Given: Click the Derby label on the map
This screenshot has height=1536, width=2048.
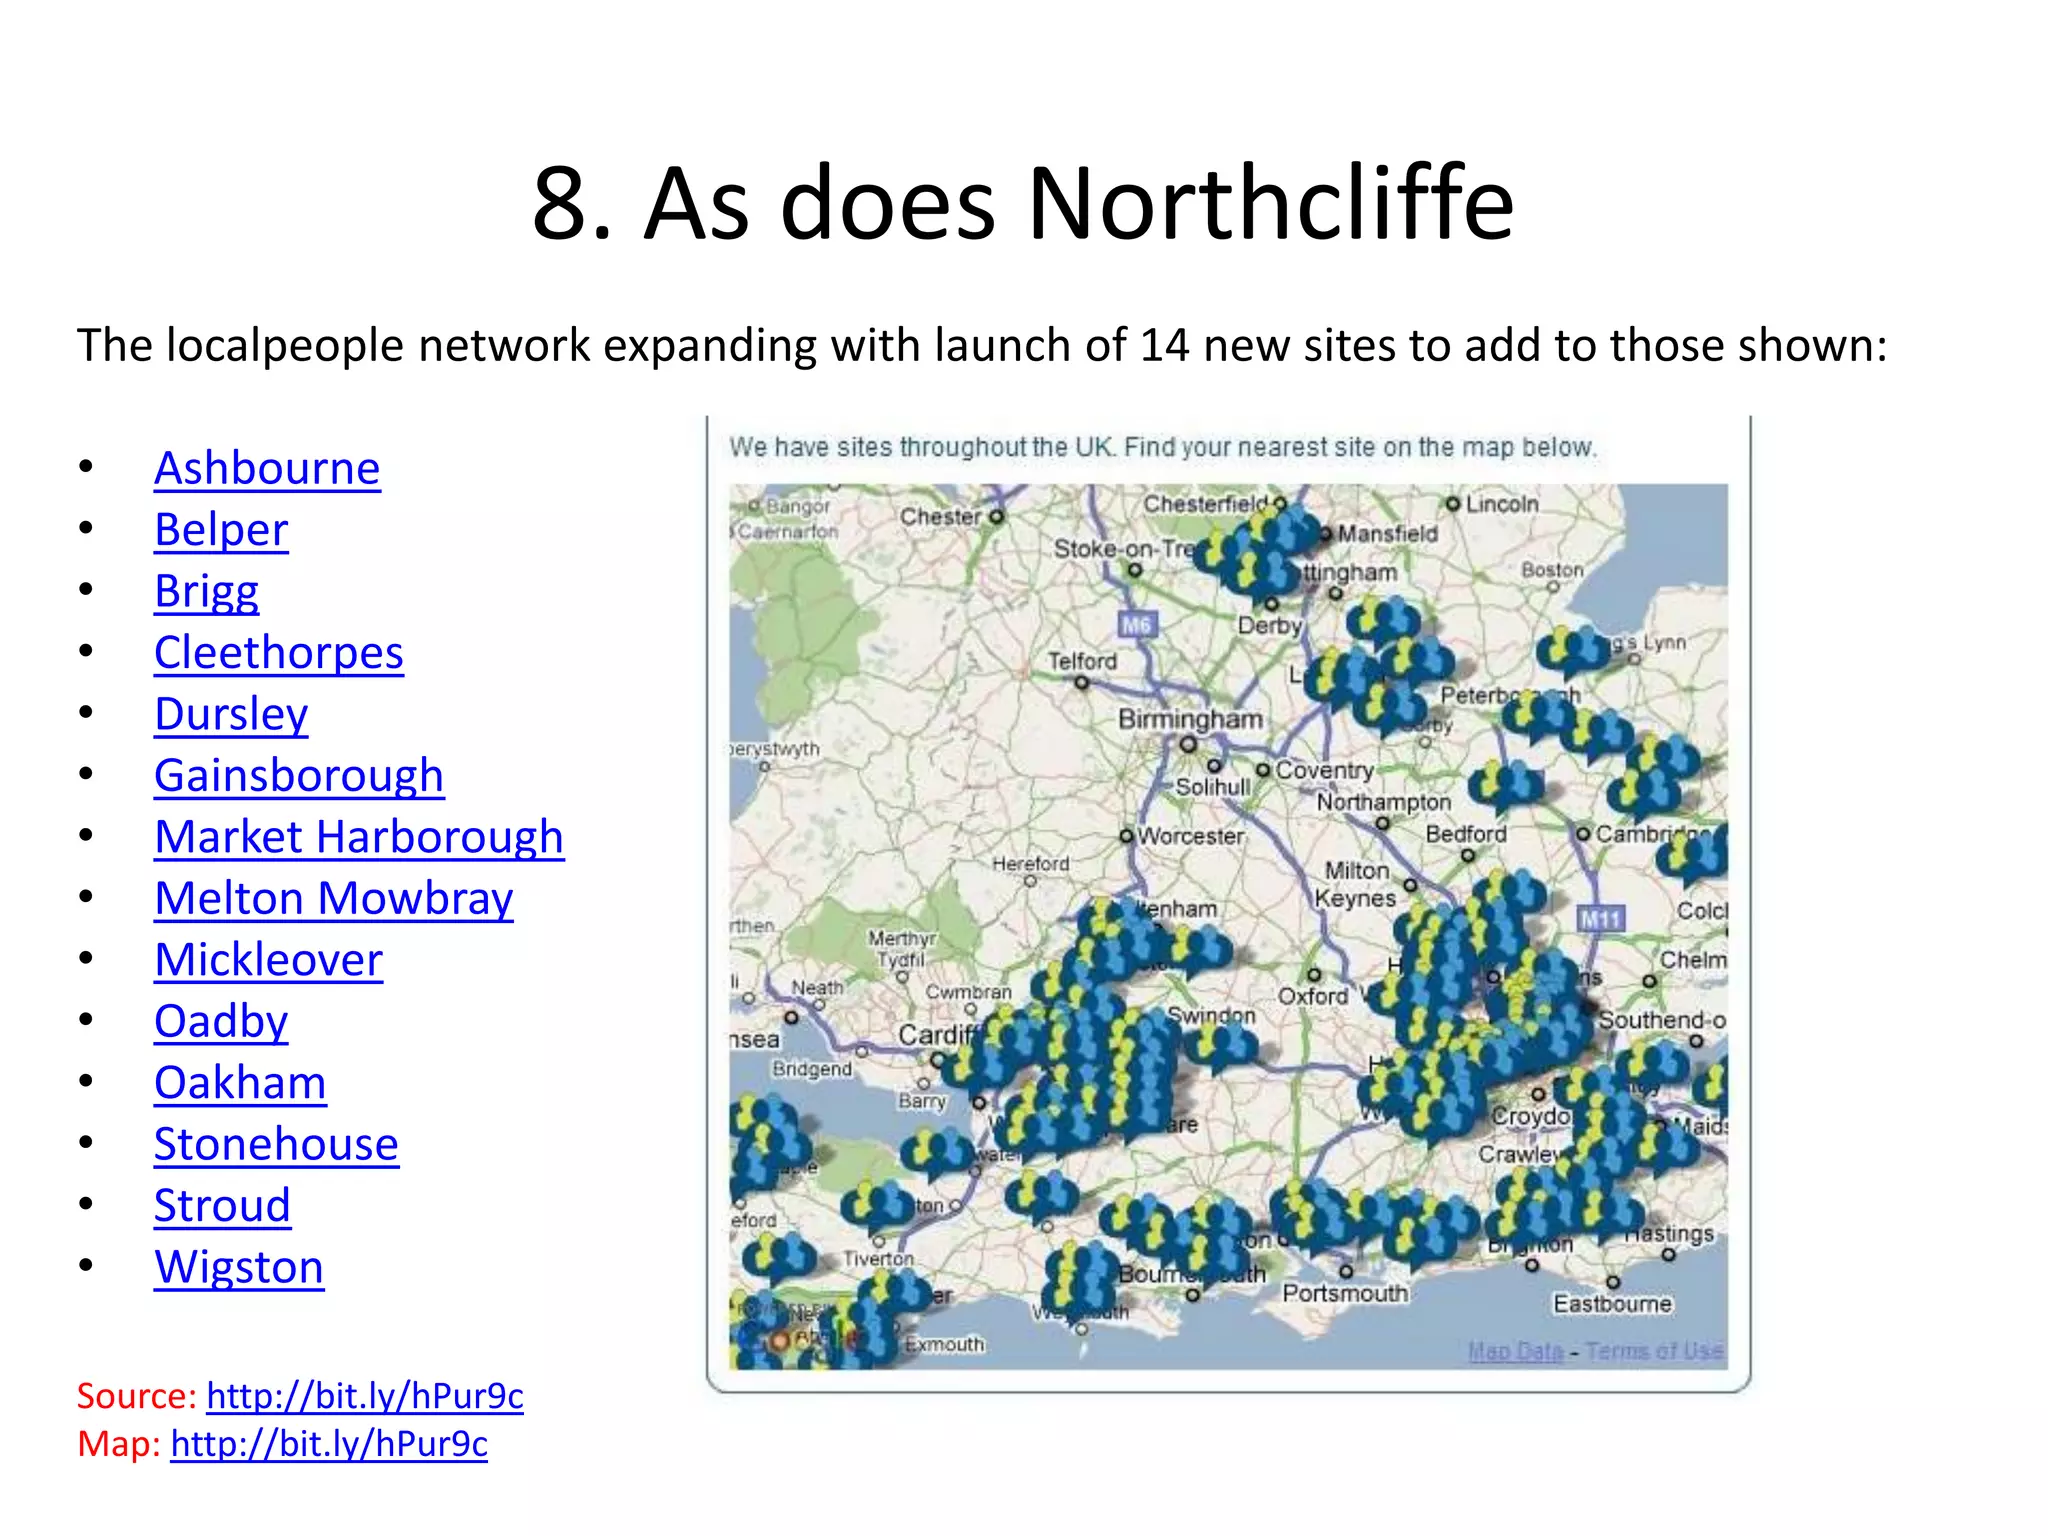Looking at the screenshot, I should pos(1270,626).
